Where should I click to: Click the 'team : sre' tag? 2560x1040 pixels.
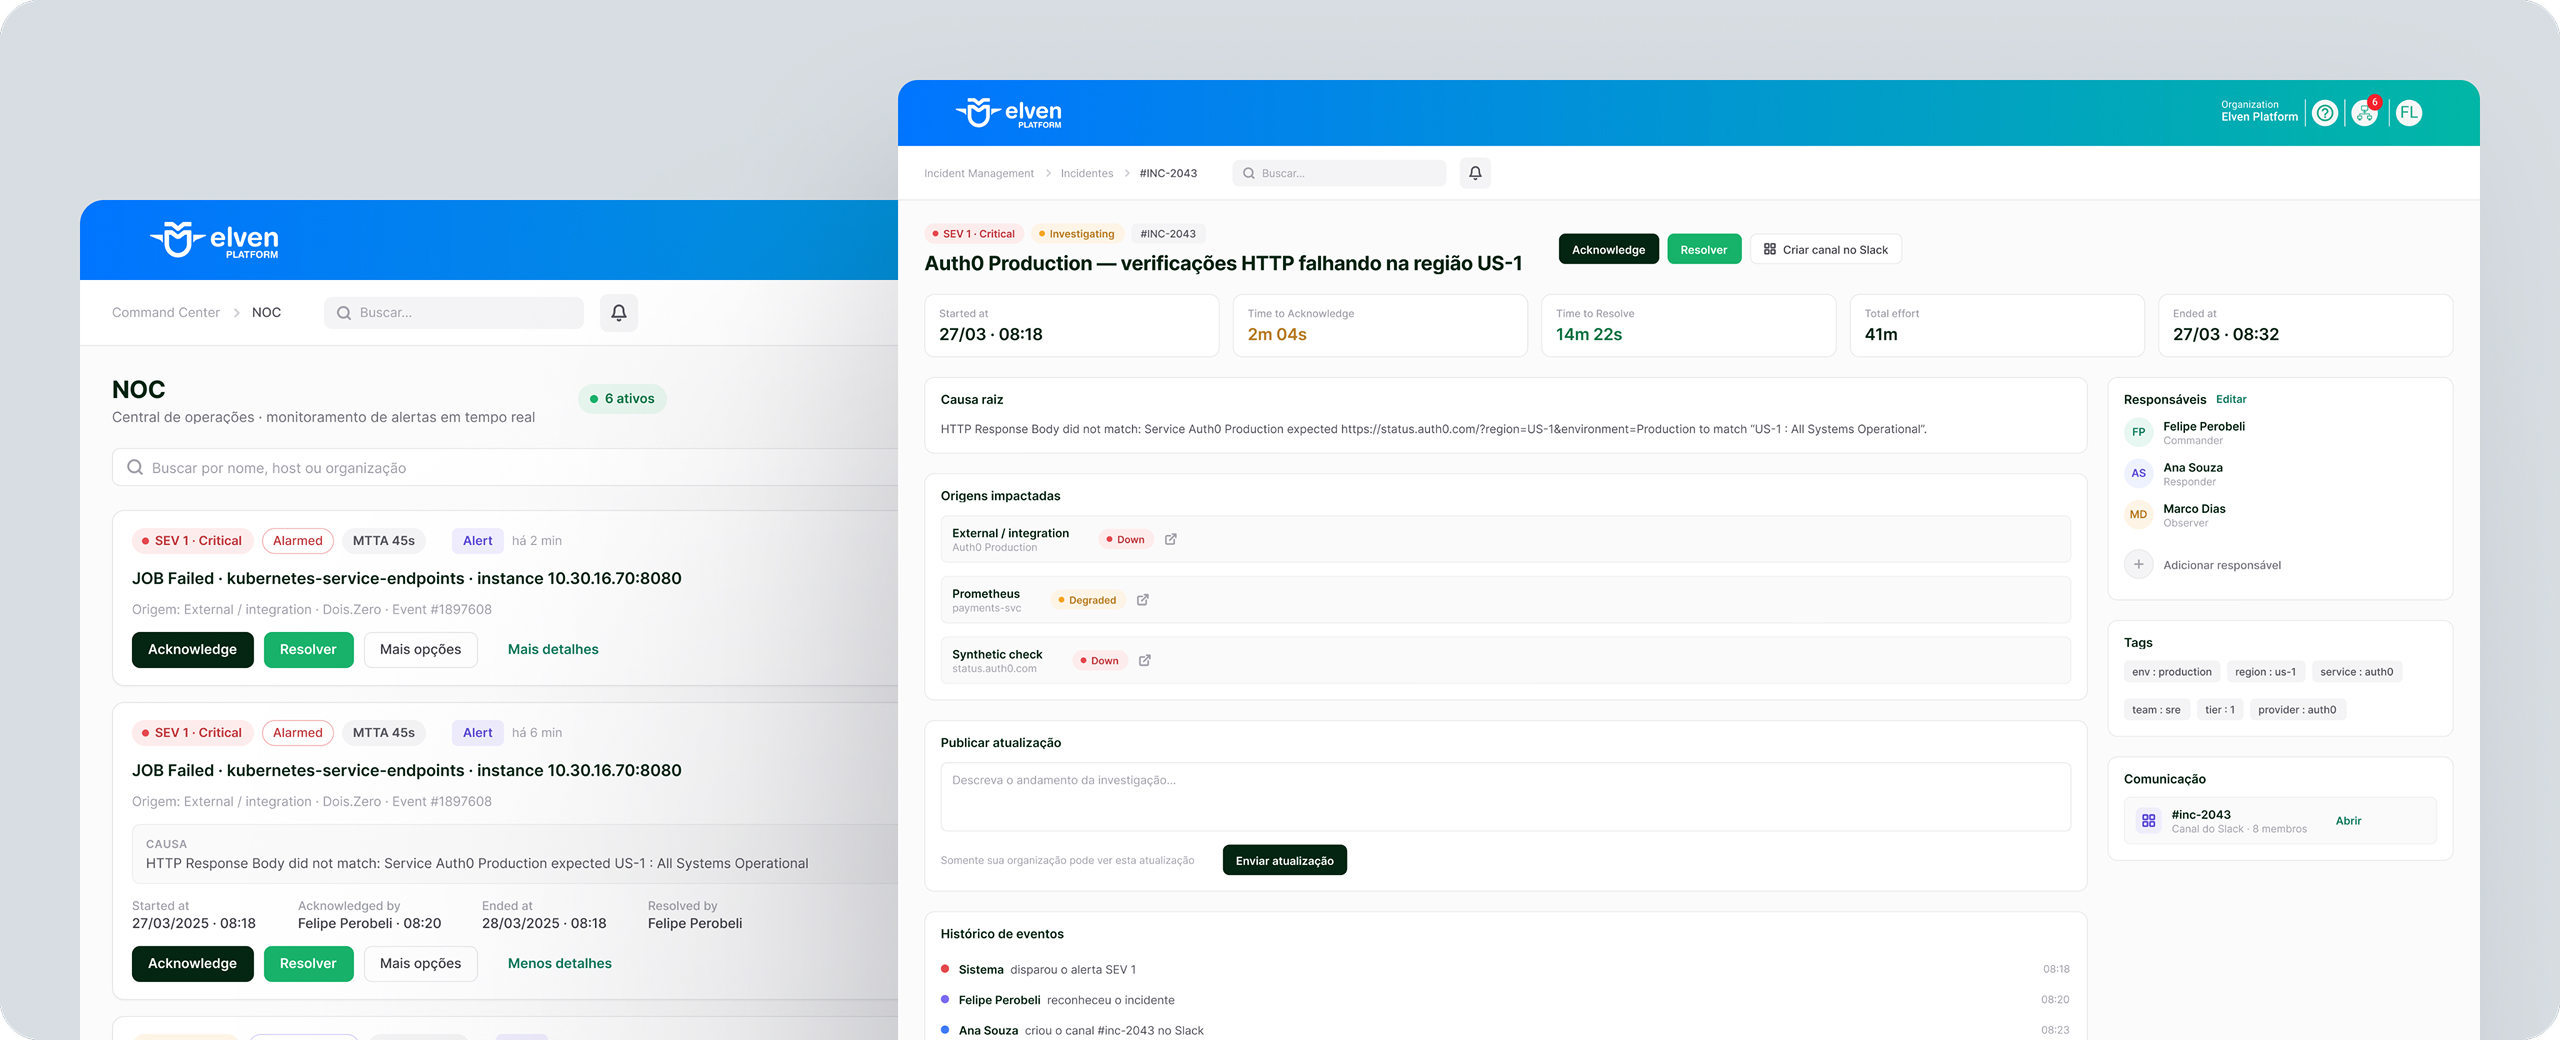pyautogui.click(x=2156, y=710)
